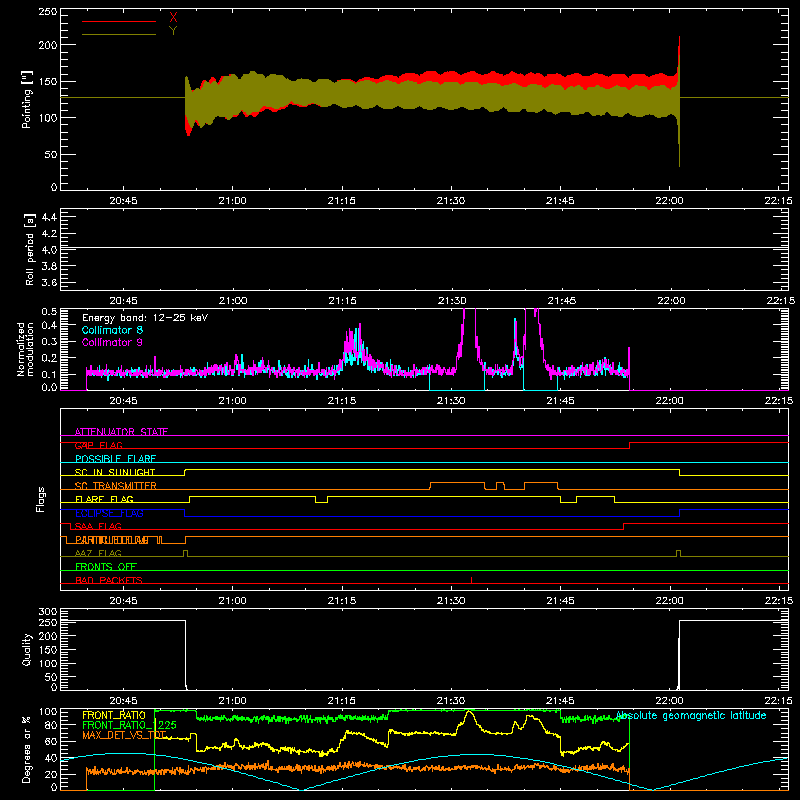Click the Roll period axis title
Viewport: 800px width, 800px height.
[x=30, y=249]
